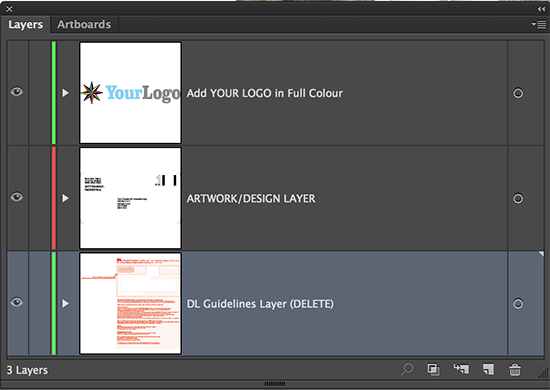Delete selection with the trash icon
550x390 pixels.
pyautogui.click(x=515, y=369)
